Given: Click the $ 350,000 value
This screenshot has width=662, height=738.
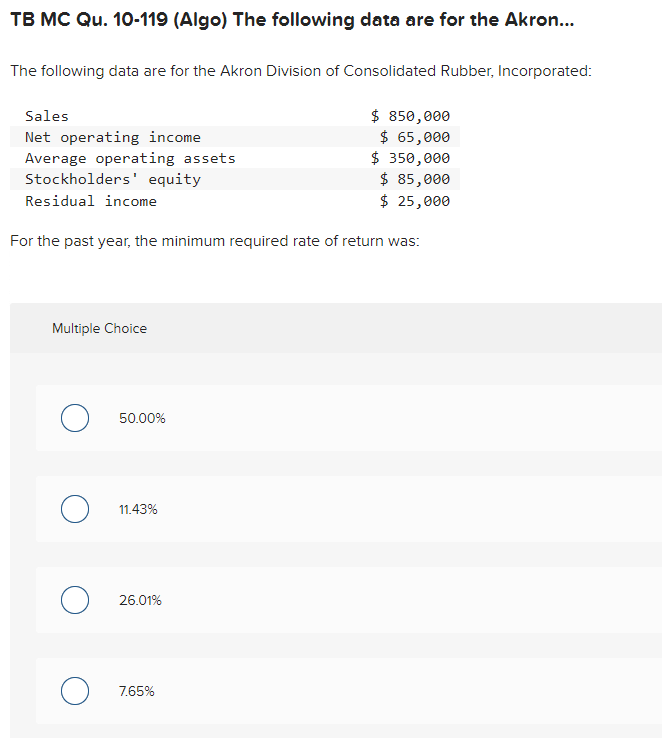Looking at the screenshot, I should pyautogui.click(x=410, y=158).
